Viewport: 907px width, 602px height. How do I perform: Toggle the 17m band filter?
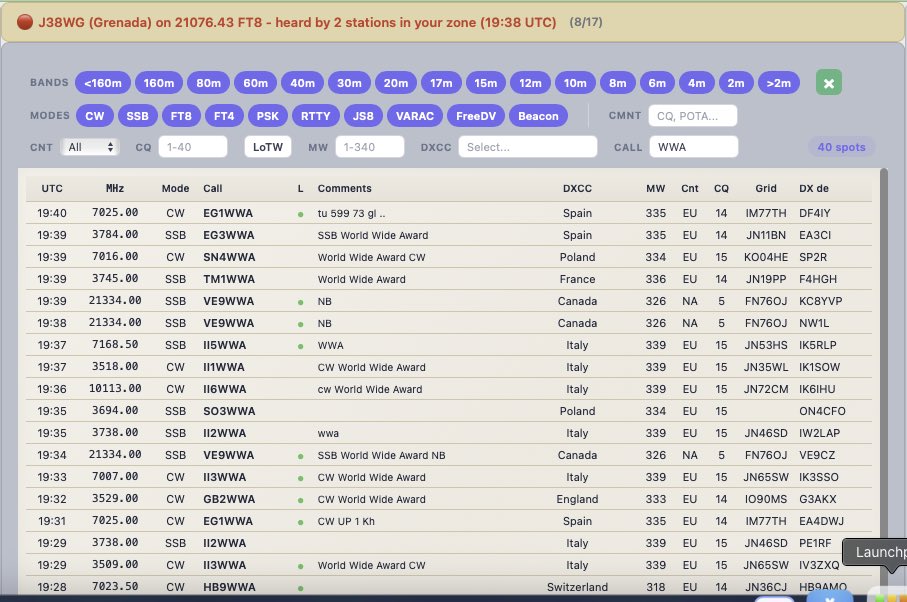[441, 83]
